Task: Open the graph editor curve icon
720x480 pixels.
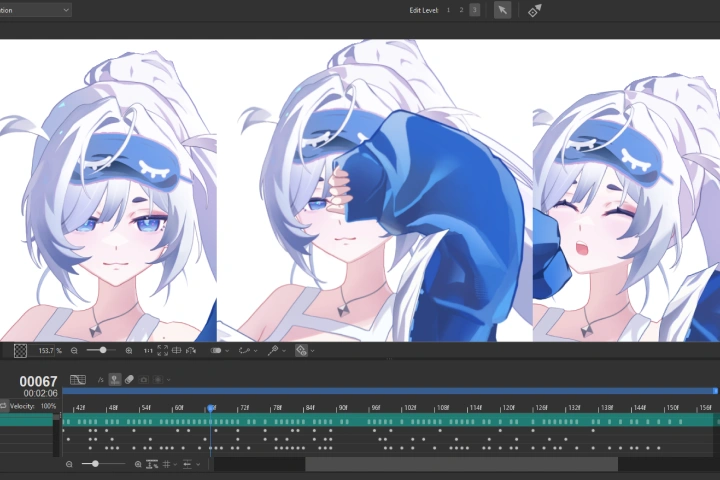Action: coord(78,379)
